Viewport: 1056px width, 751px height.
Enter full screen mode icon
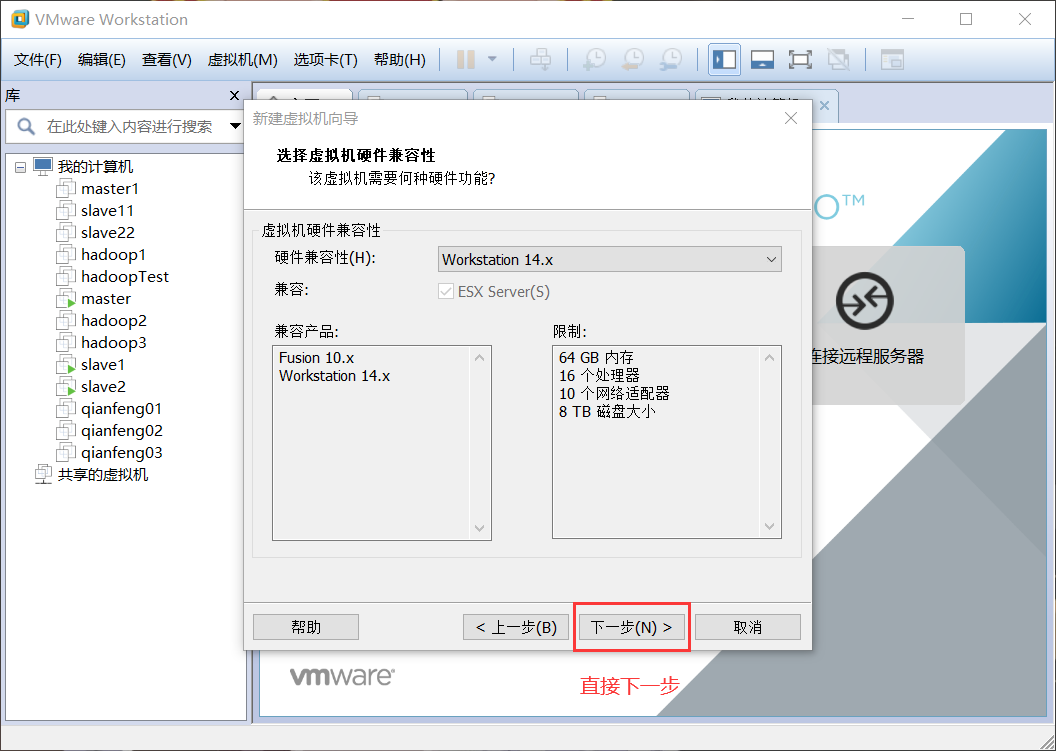[x=800, y=60]
